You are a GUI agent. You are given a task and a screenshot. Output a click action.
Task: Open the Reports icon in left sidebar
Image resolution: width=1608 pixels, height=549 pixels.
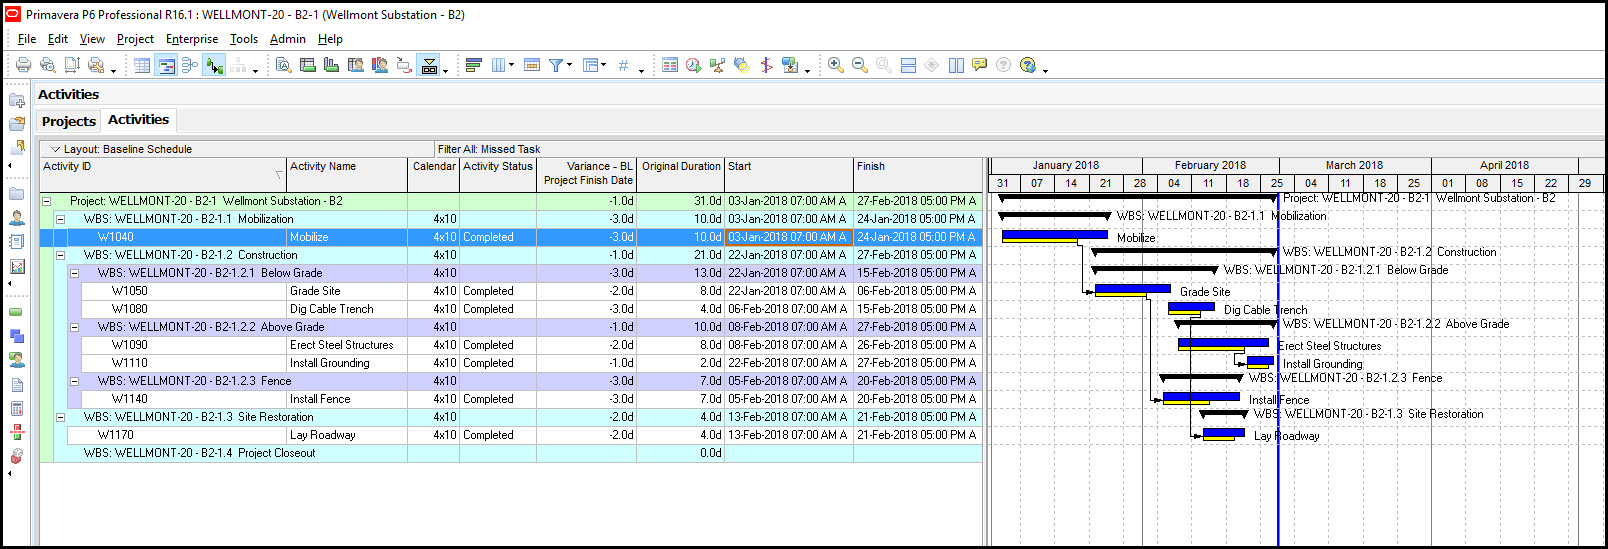point(17,241)
